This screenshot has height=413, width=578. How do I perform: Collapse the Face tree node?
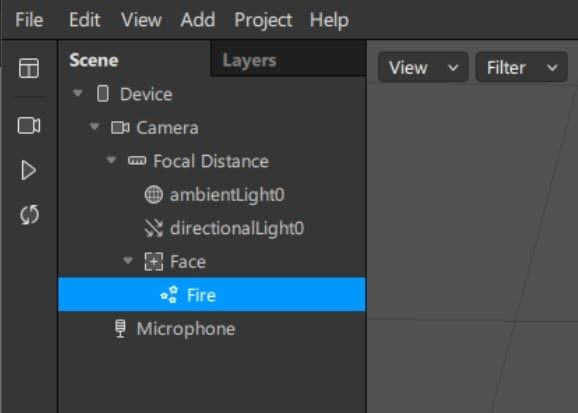pyautogui.click(x=128, y=260)
